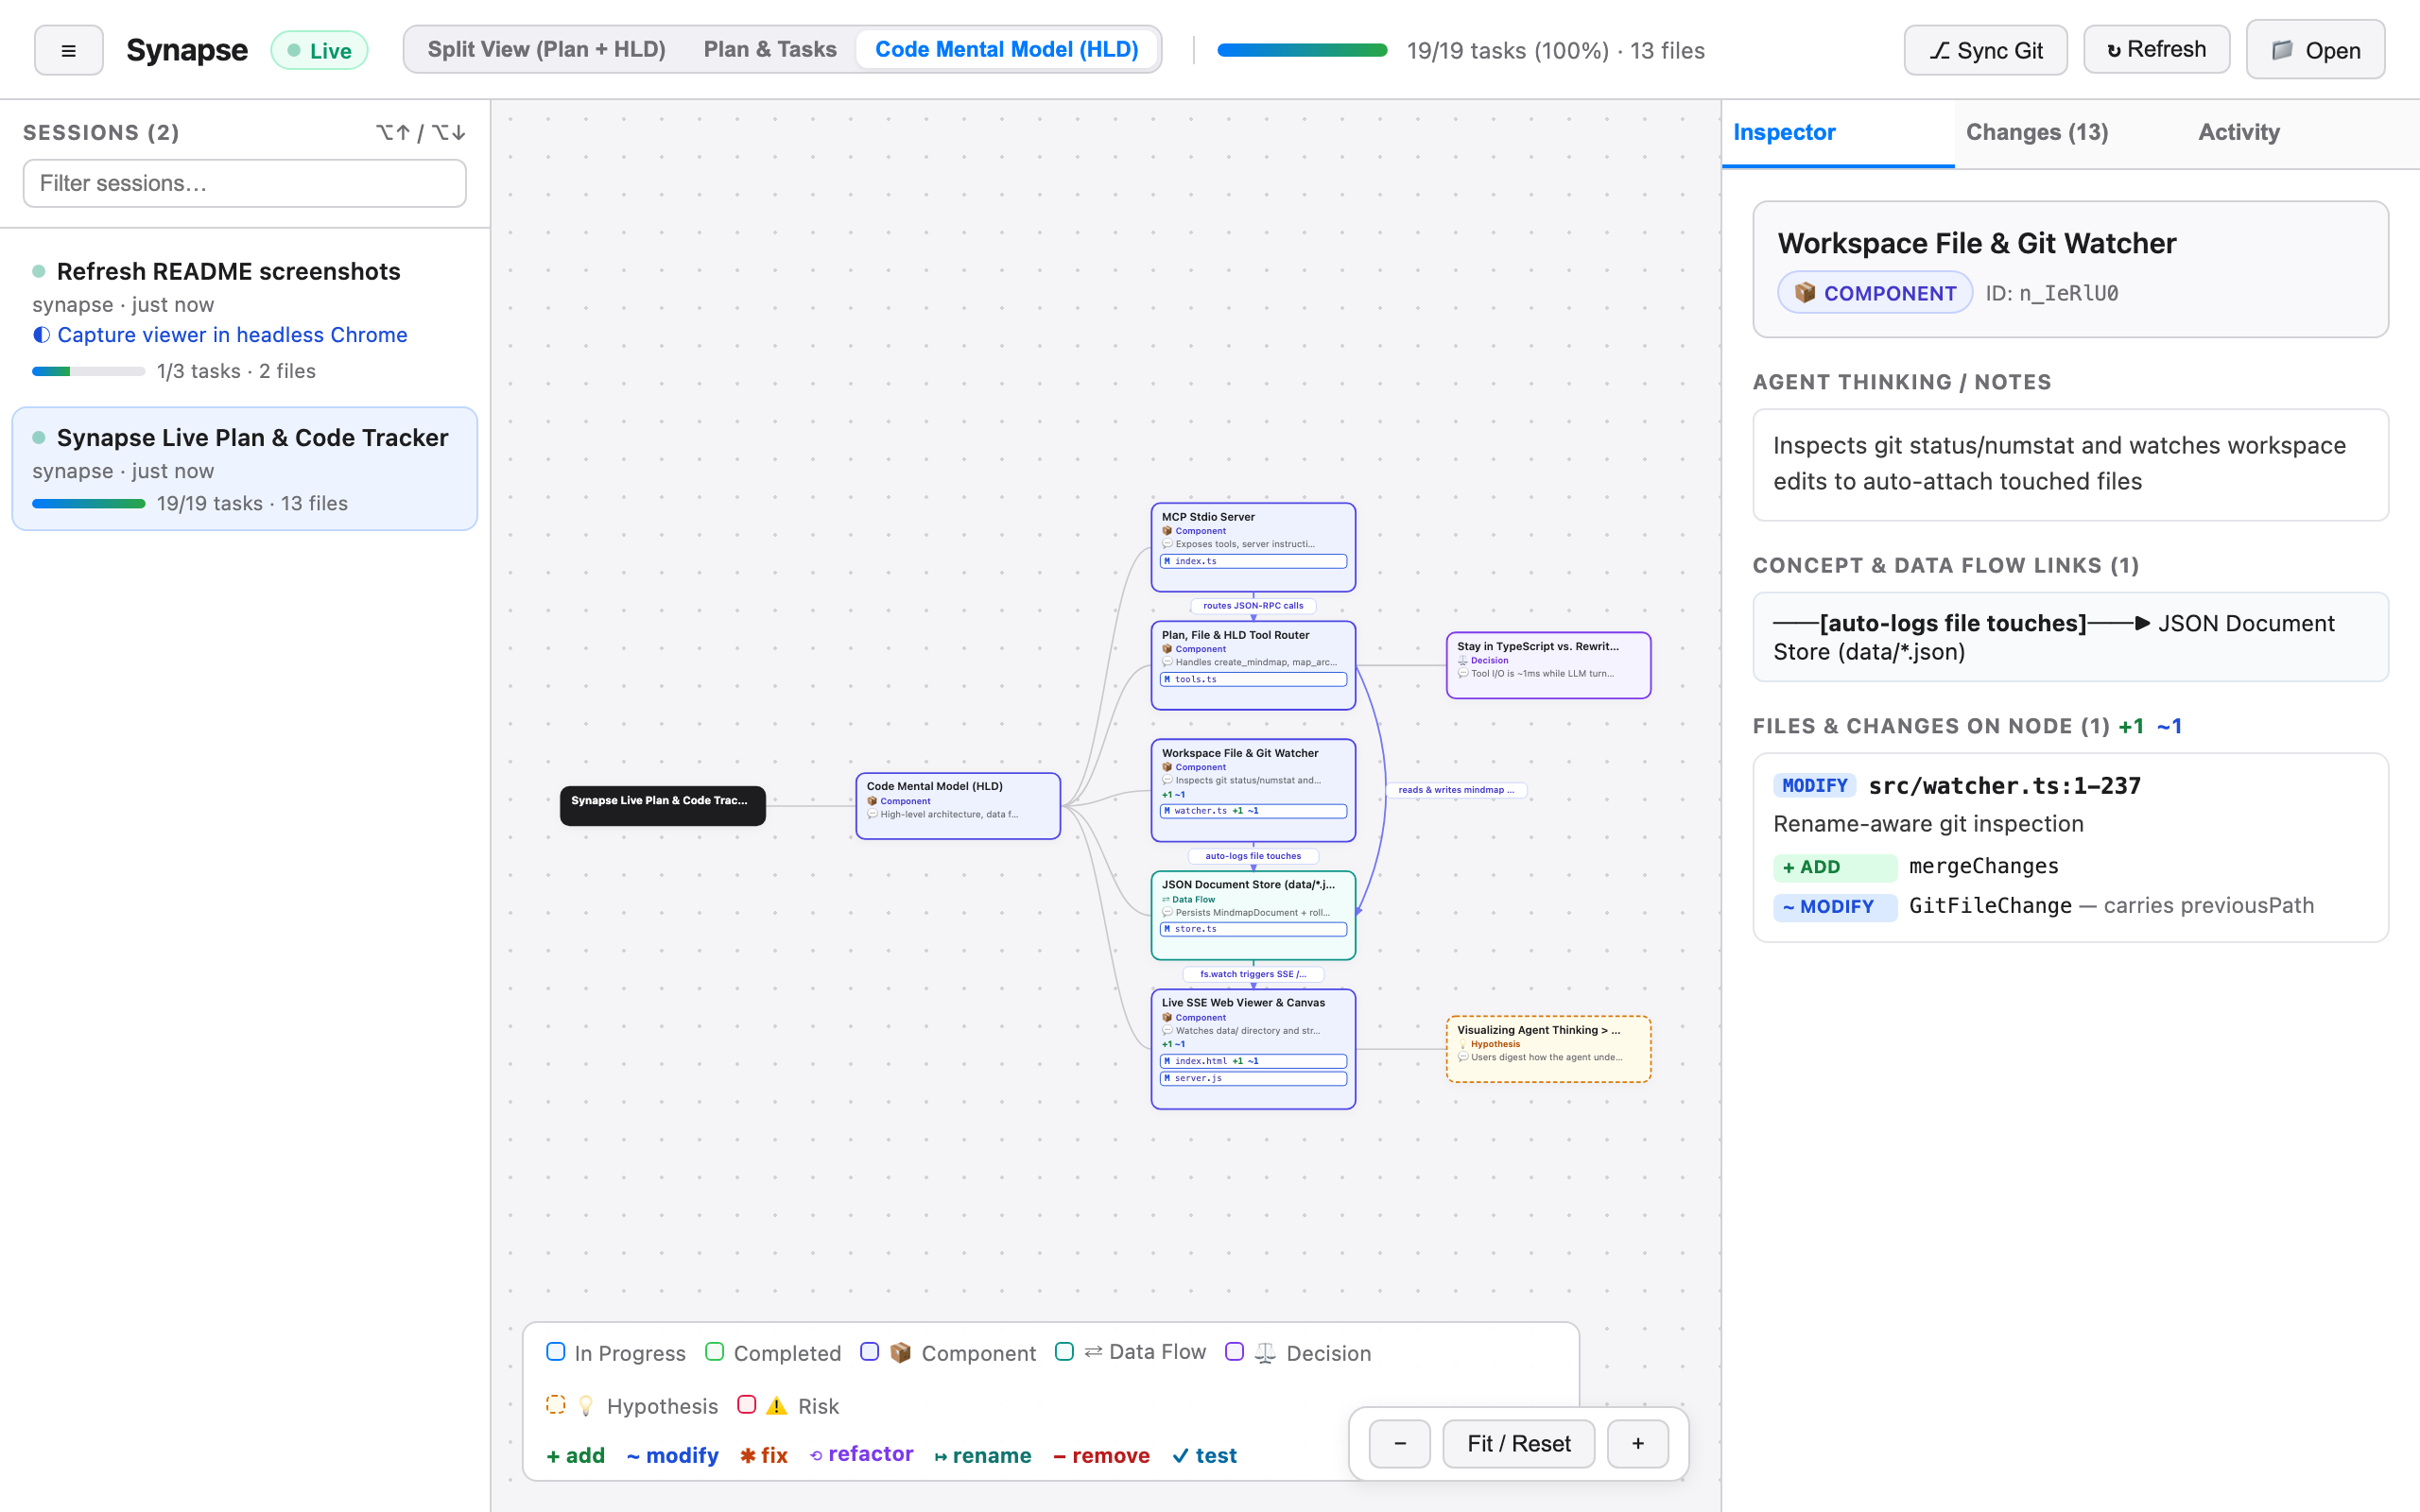
Task: Click the Live status badge
Action: pyautogui.click(x=319, y=50)
